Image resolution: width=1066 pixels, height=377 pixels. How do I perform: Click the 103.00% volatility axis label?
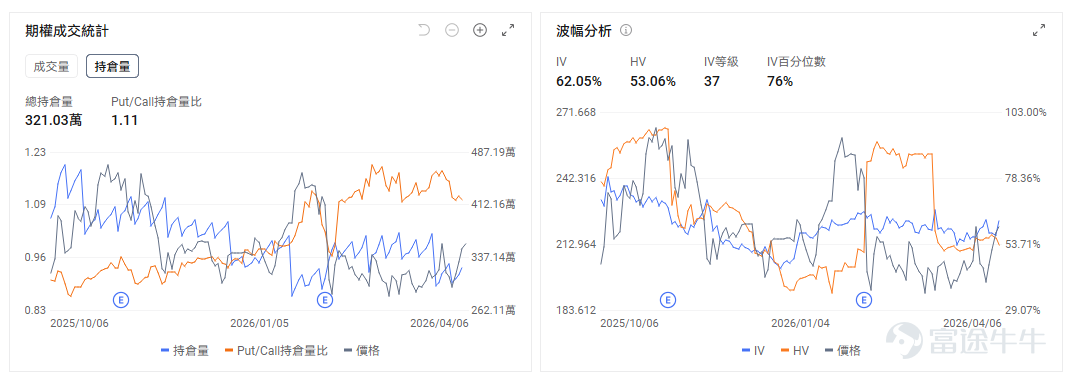coord(1025,112)
